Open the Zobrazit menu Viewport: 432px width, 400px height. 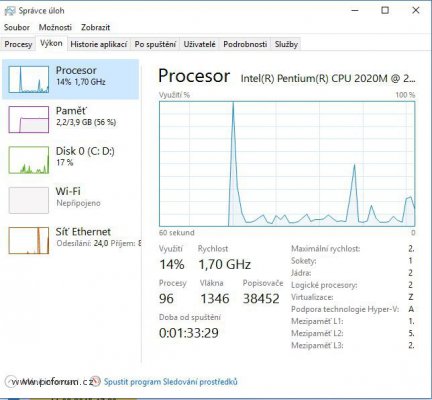95,27
